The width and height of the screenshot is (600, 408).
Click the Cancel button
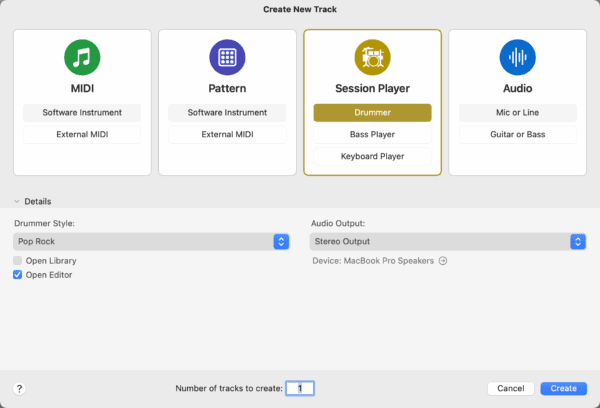(x=510, y=388)
